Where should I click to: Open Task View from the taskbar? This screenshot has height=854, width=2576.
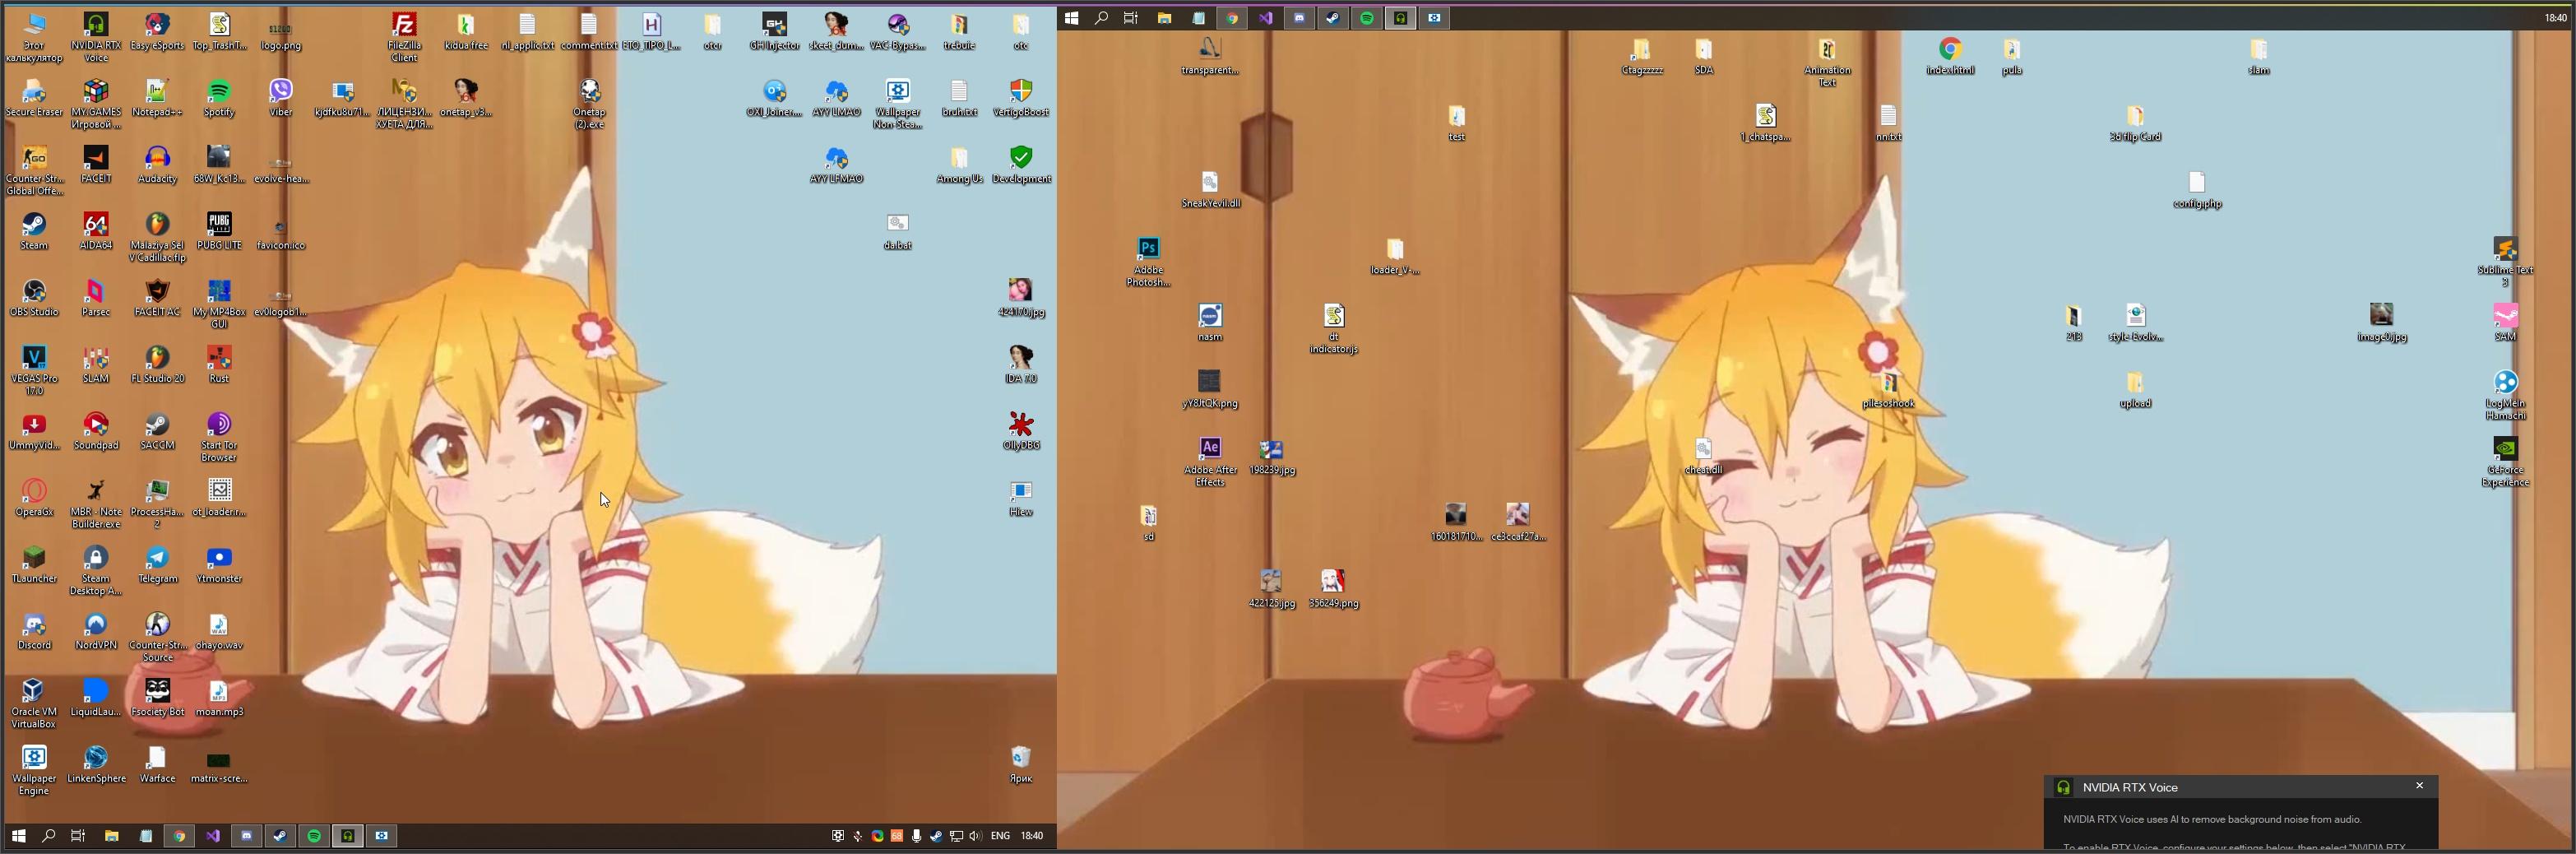coord(77,836)
